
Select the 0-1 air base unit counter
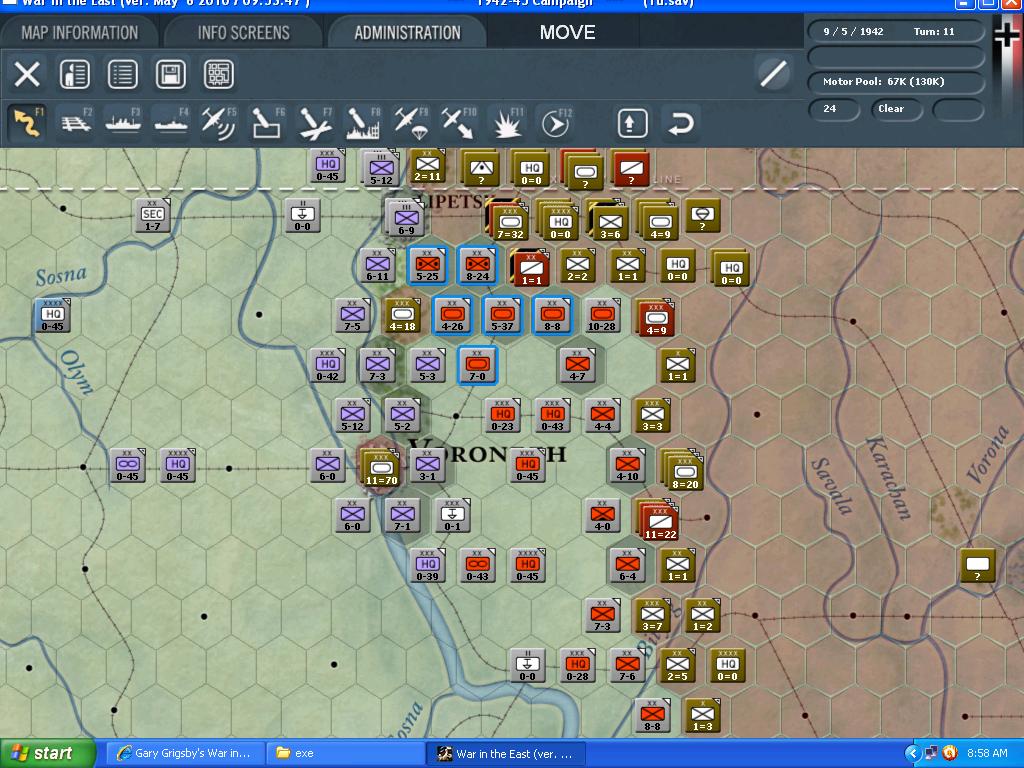pyautogui.click(x=452, y=517)
